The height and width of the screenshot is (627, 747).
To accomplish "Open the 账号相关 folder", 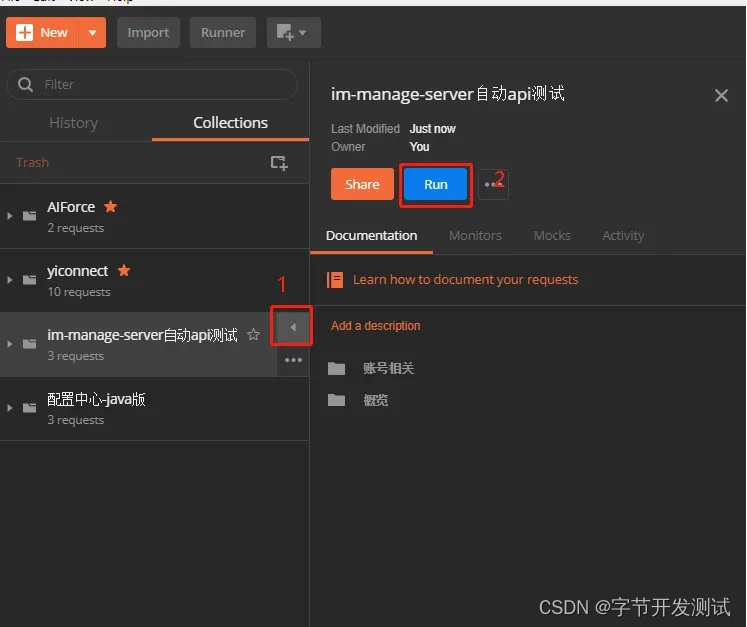I will coord(388,368).
